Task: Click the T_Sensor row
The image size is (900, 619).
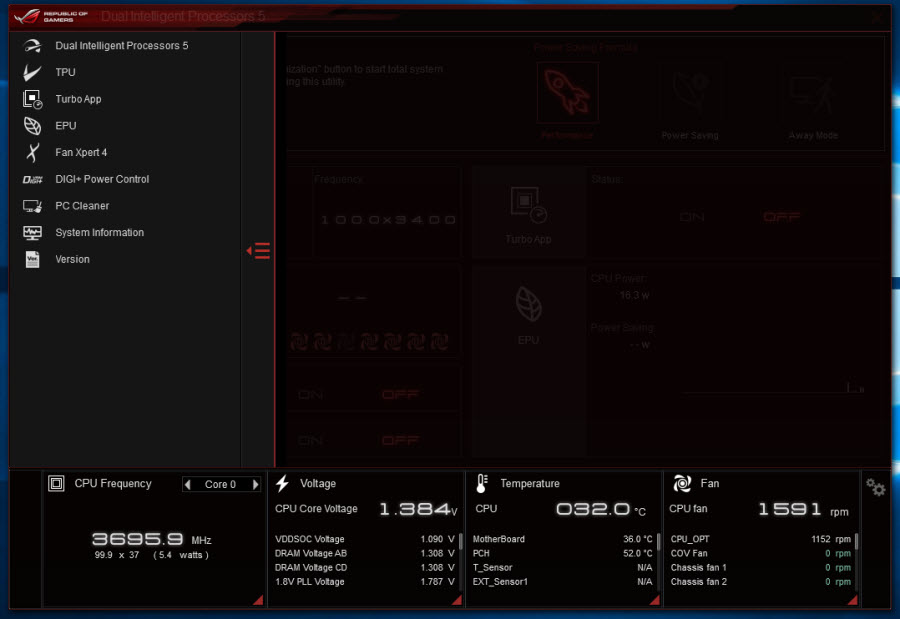Action: (x=562, y=567)
